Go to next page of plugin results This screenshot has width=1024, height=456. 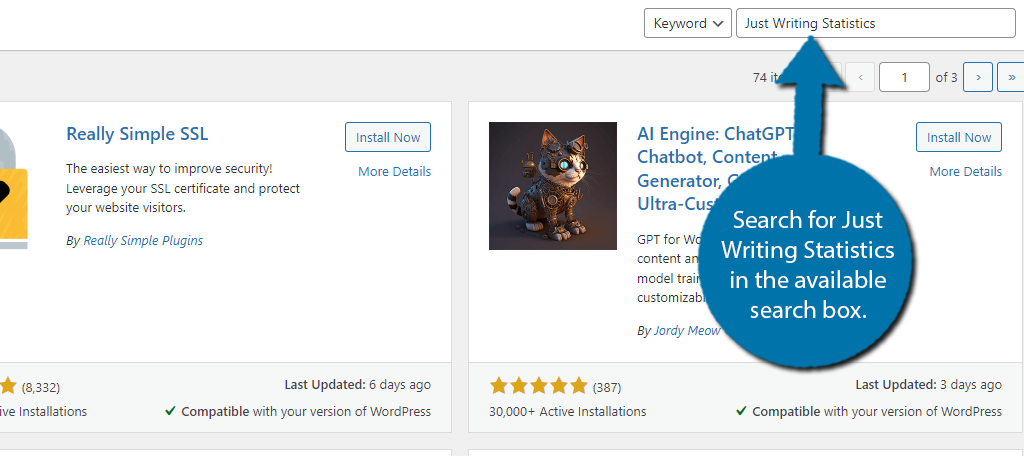[978, 77]
